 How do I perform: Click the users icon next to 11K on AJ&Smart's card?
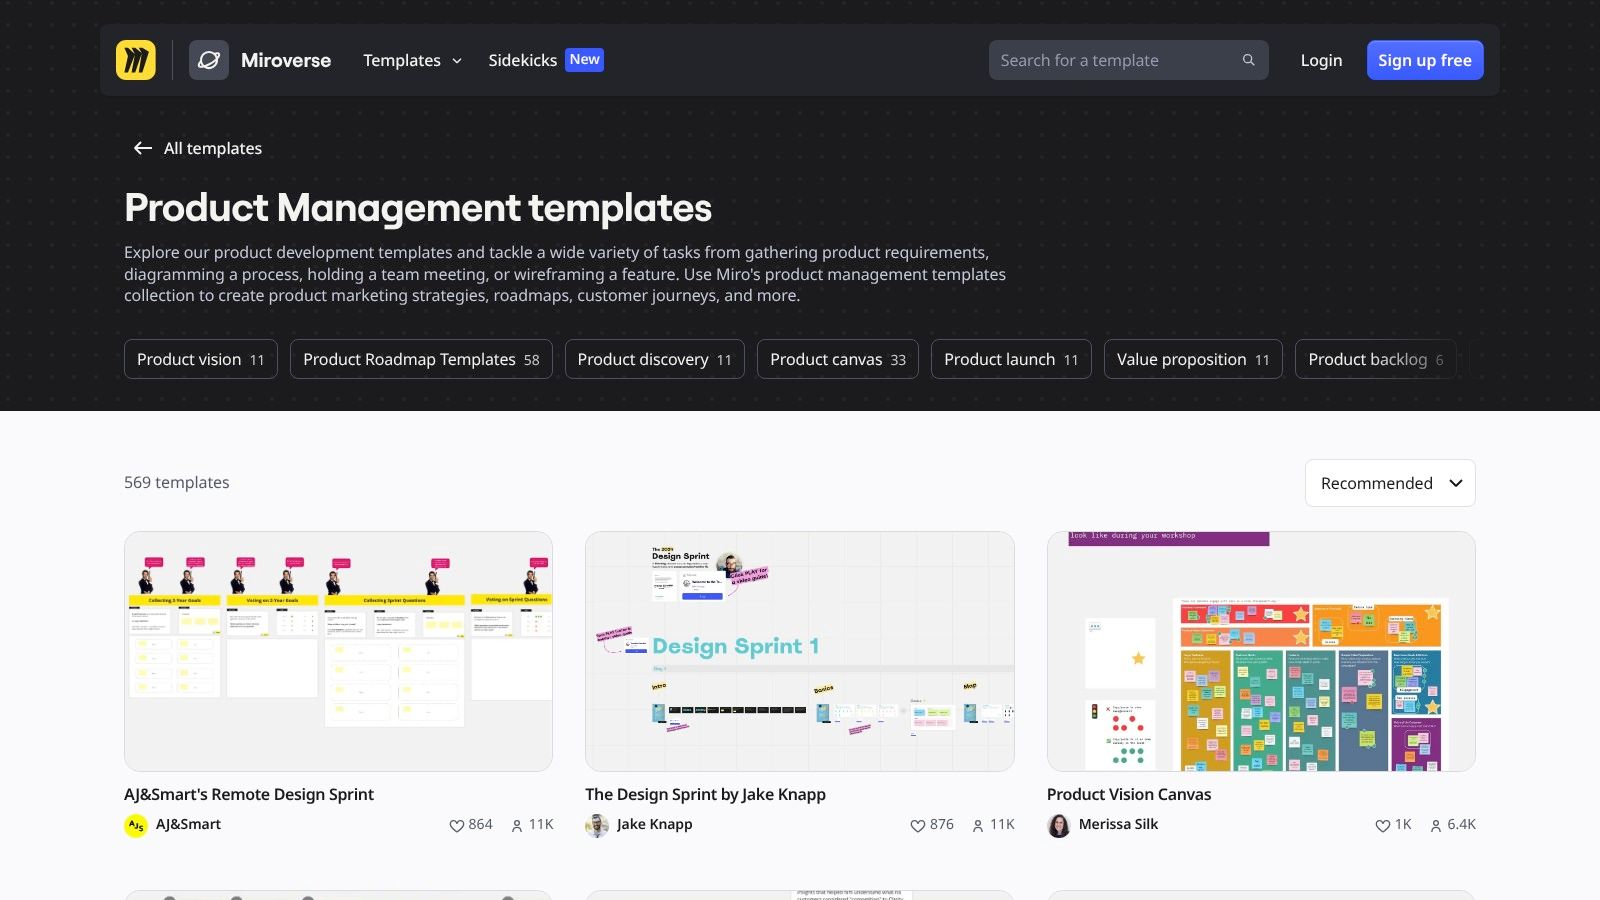[x=517, y=825]
